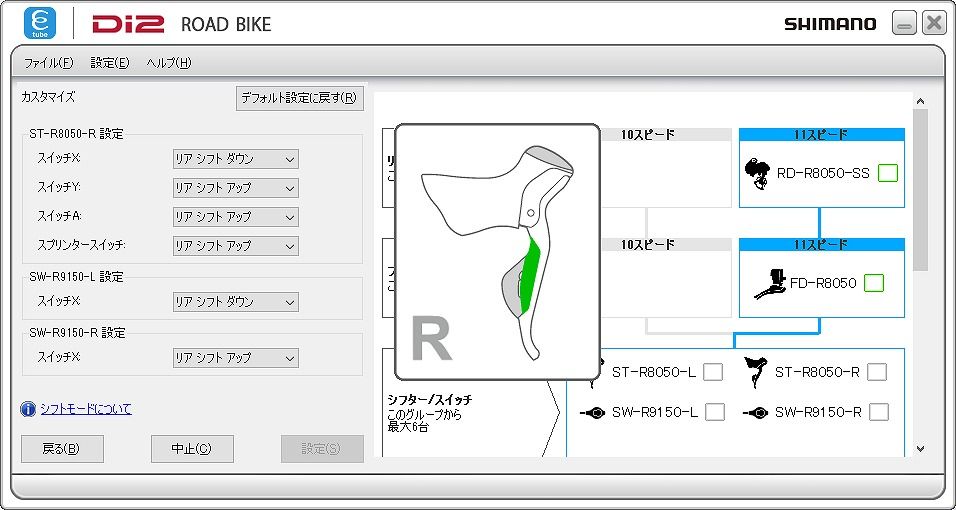Click the SW-R9150-R 設定 group title
The height and width of the screenshot is (510, 956).
point(77,332)
